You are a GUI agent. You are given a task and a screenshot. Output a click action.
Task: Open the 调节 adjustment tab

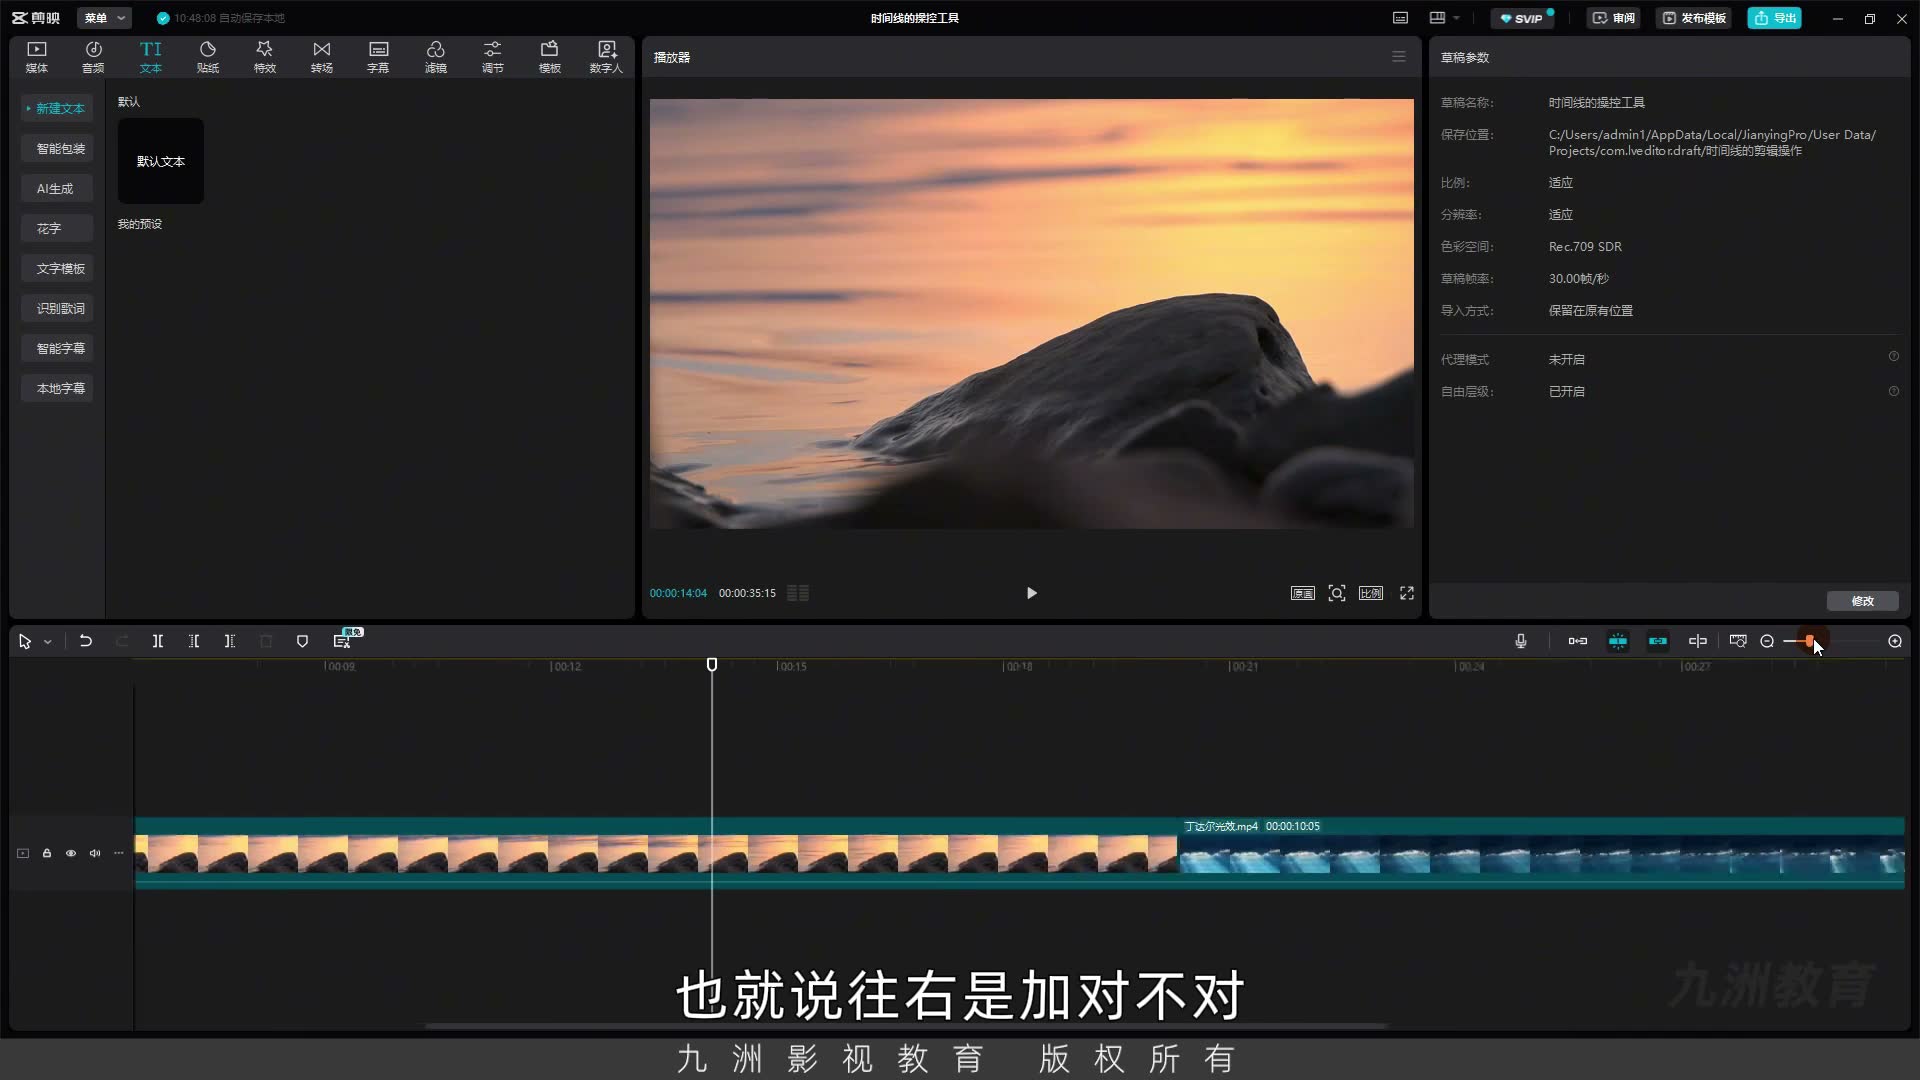(x=493, y=57)
